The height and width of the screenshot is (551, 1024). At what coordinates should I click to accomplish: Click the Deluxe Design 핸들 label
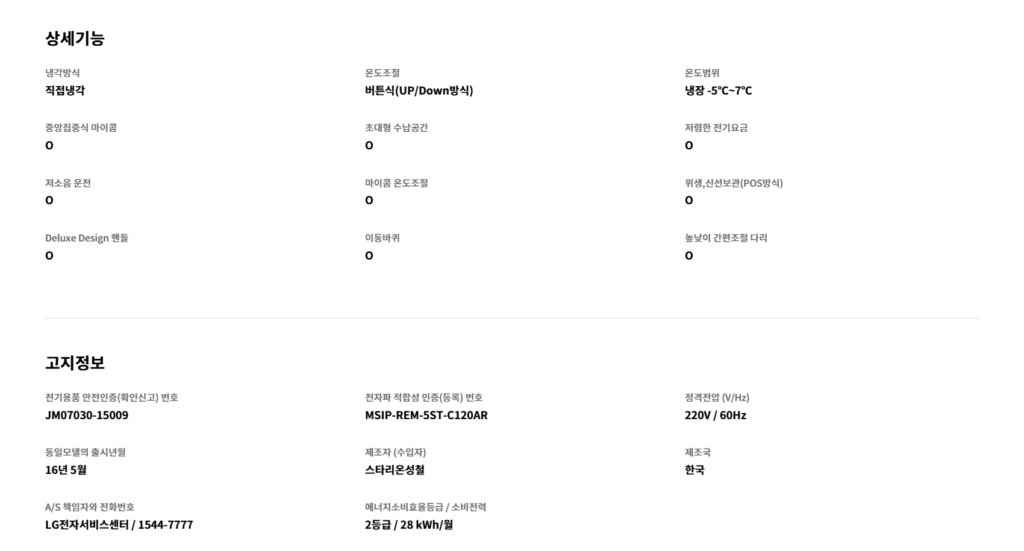87,238
